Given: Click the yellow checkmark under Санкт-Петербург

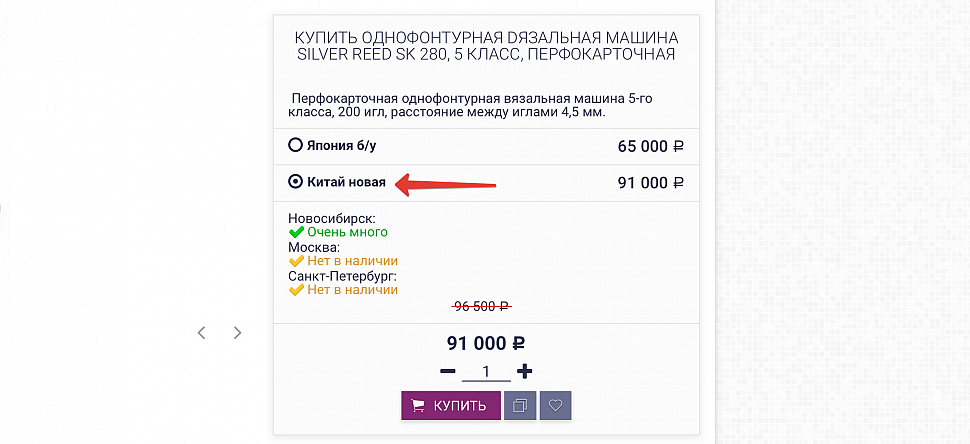Looking at the screenshot, I should 296,289.
